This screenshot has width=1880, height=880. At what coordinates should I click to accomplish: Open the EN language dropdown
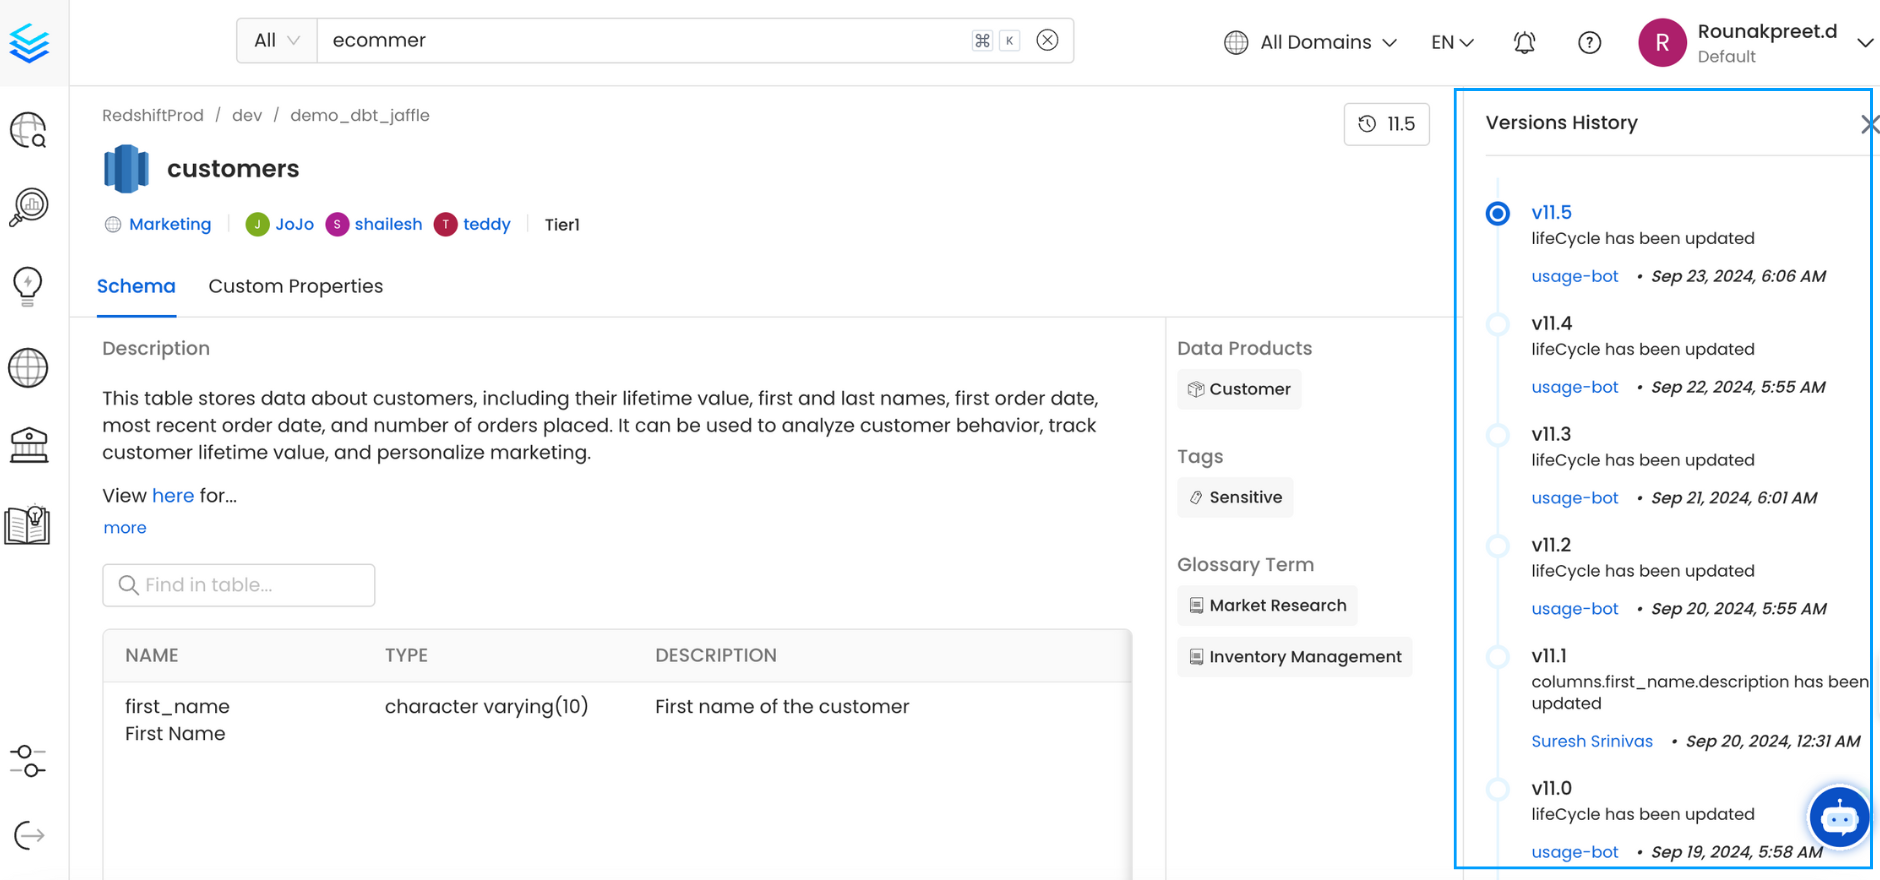click(x=1452, y=42)
